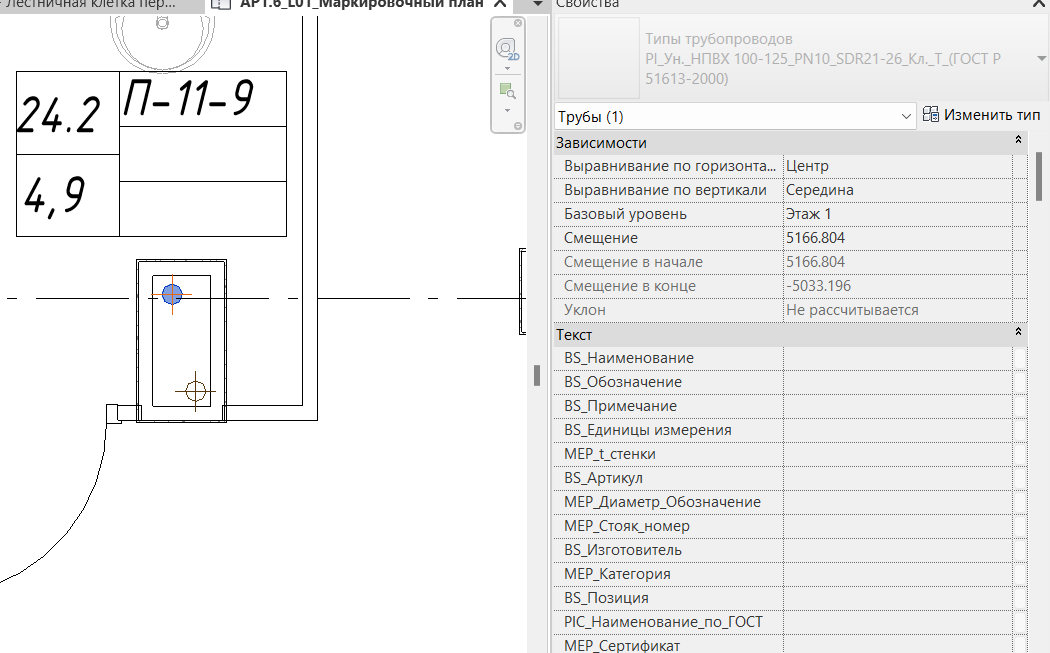
Task: Close the АР1.6_L01_Маркировочный план view tab
Action: pos(500,4)
